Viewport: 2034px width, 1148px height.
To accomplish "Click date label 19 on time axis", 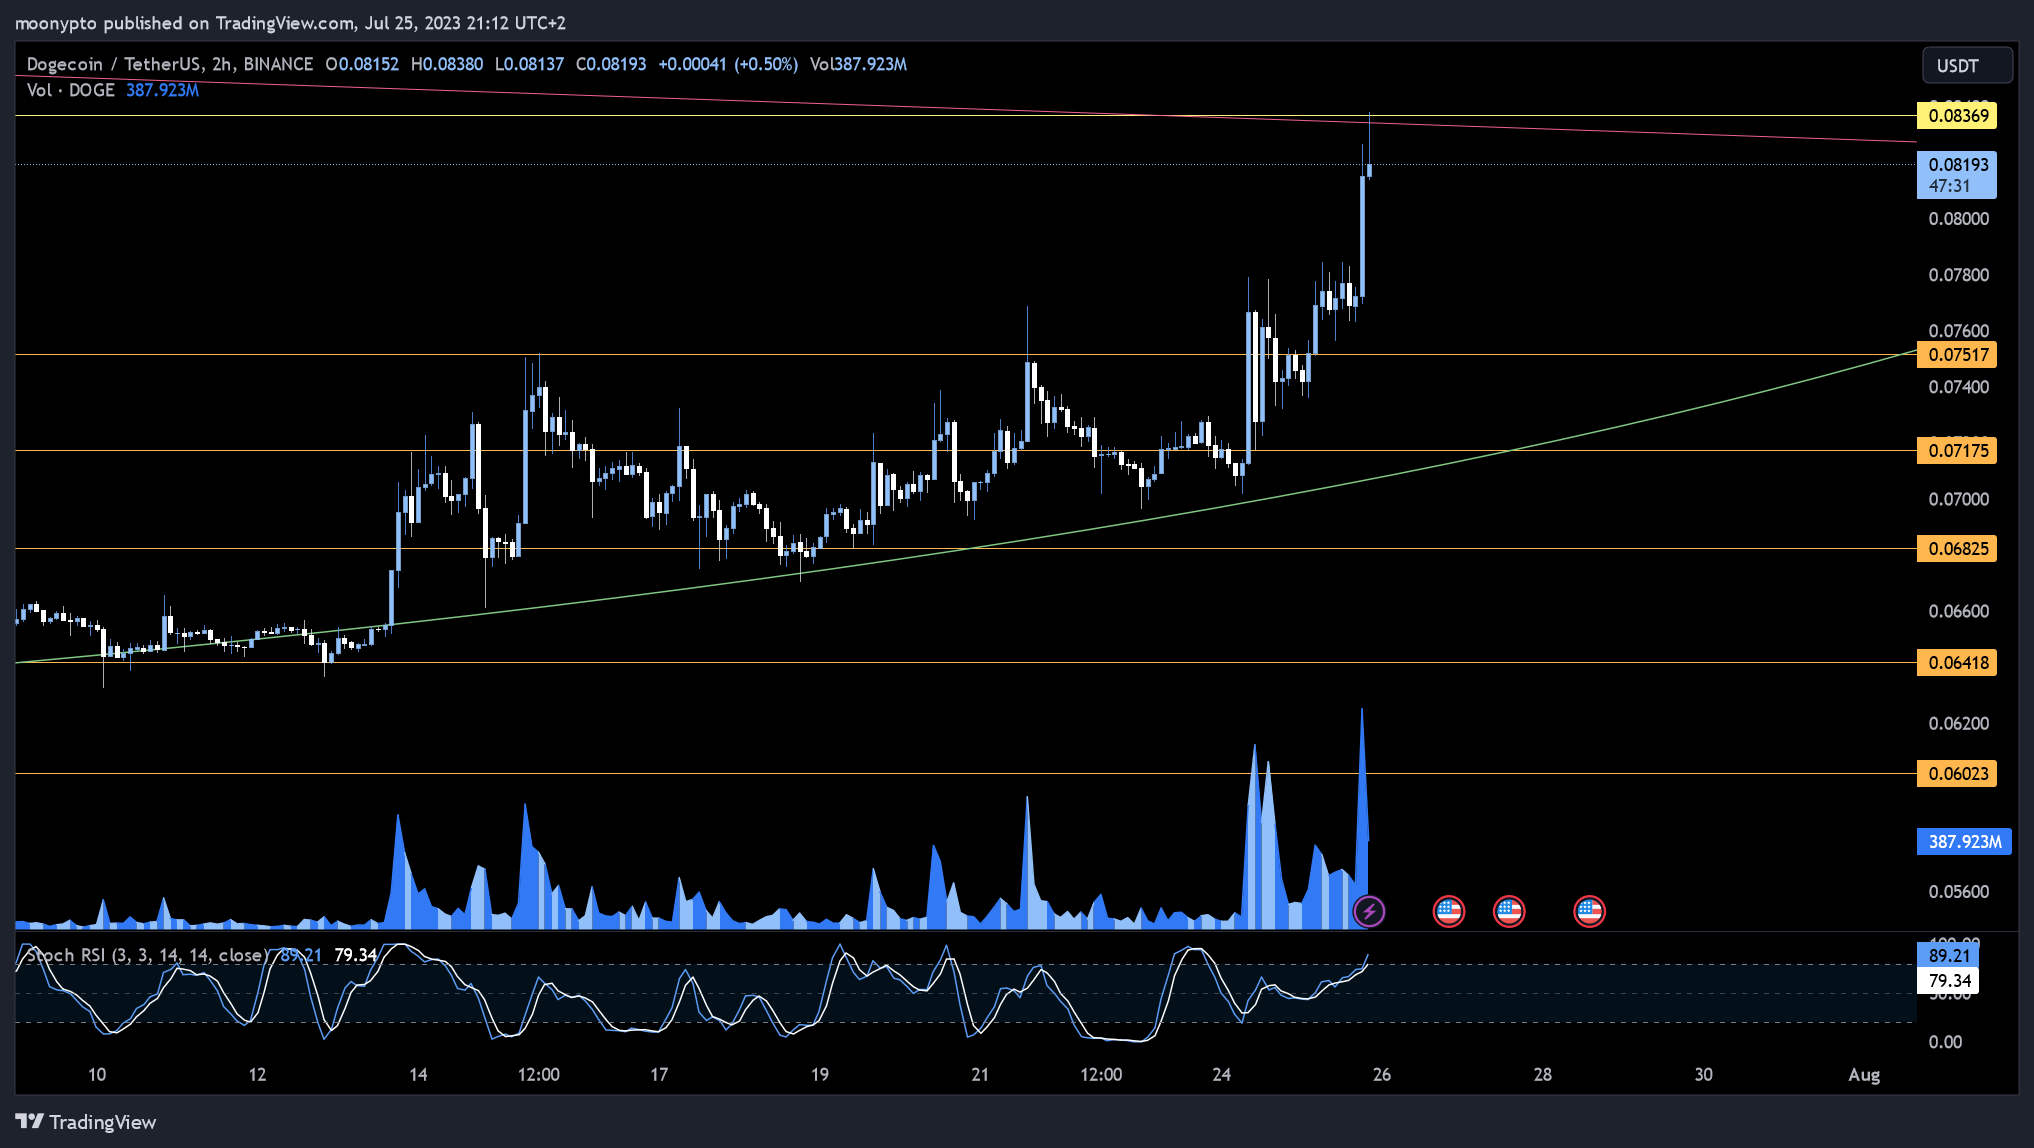I will (x=820, y=1074).
